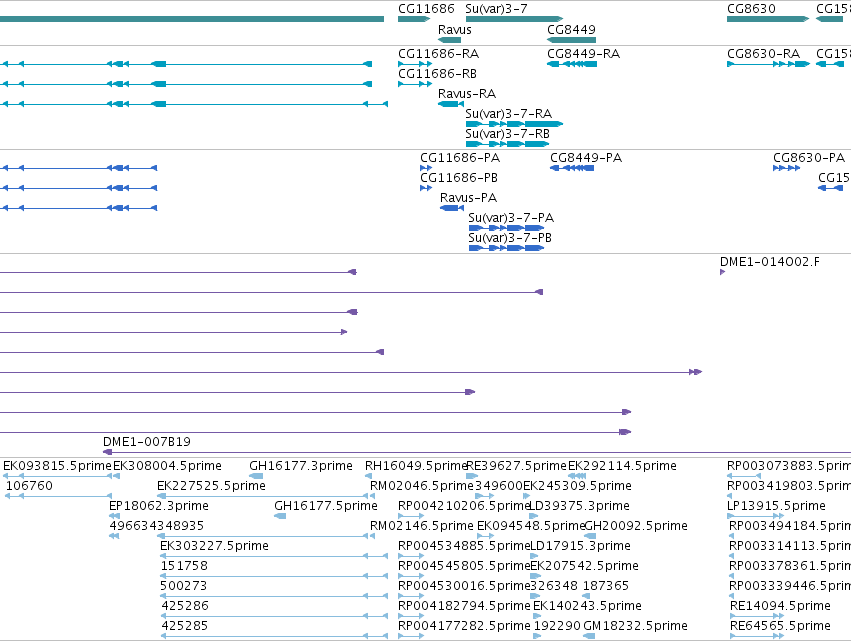Click the CG8449 gene arrow glyph
Image resolution: width=851 pixels, height=641 pixels.
click(x=571, y=40)
